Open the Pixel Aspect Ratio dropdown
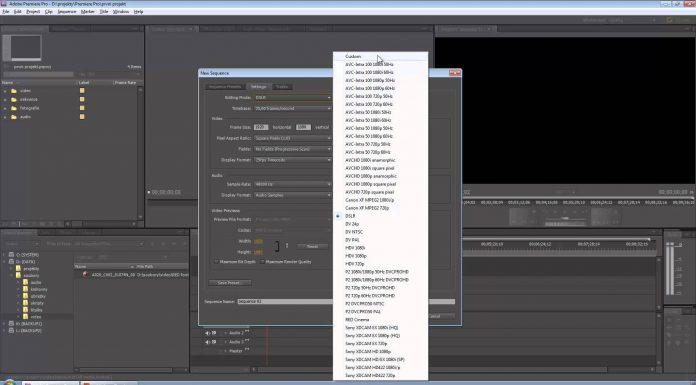The height and width of the screenshot is (385, 696). pos(293,138)
